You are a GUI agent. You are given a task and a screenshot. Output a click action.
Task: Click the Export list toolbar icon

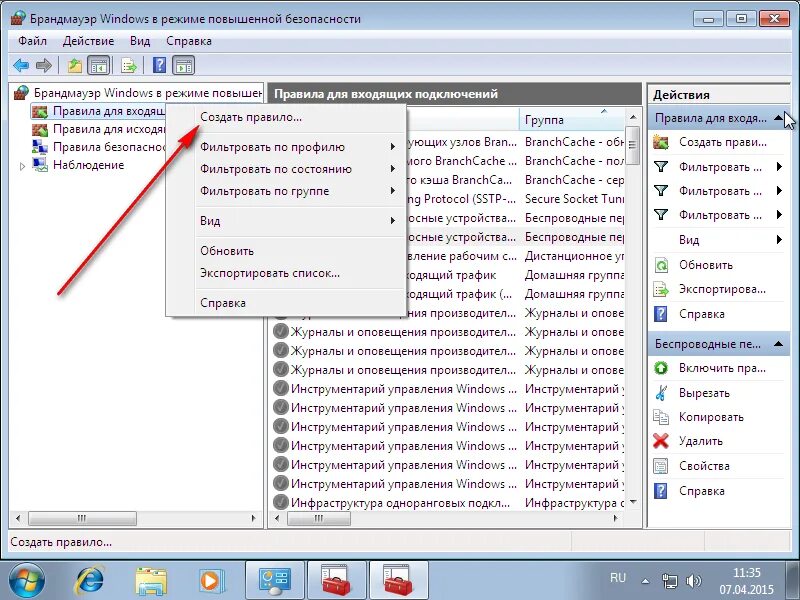[129, 65]
